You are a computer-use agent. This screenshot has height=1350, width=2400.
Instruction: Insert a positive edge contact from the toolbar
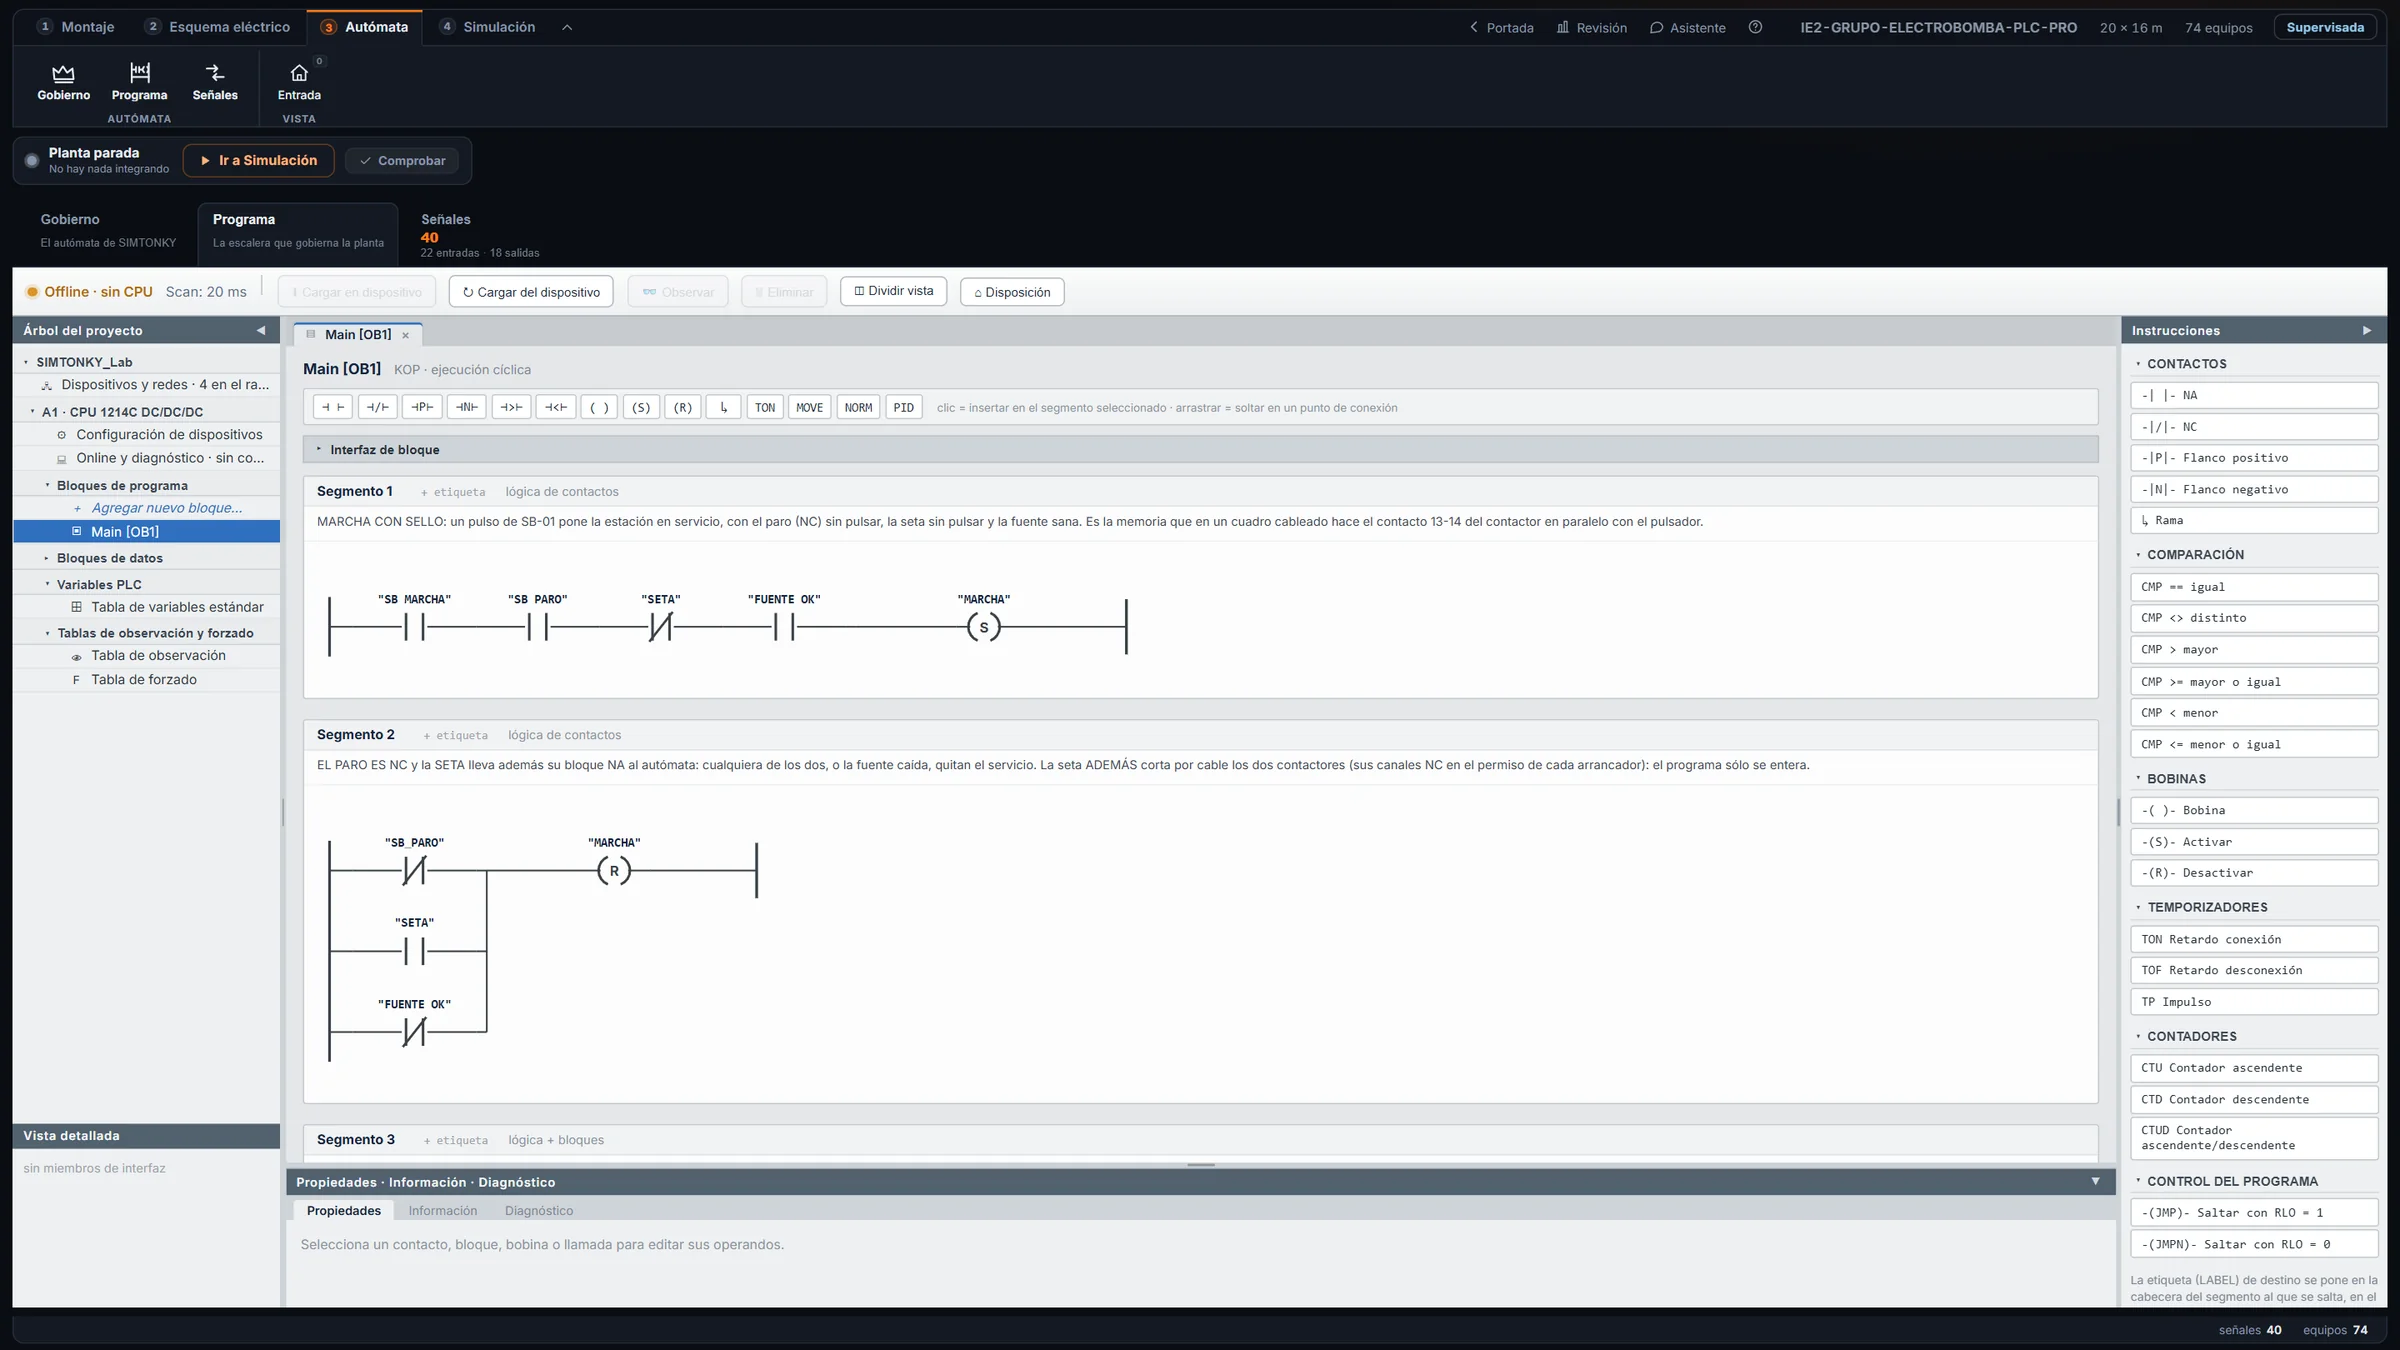coord(422,407)
